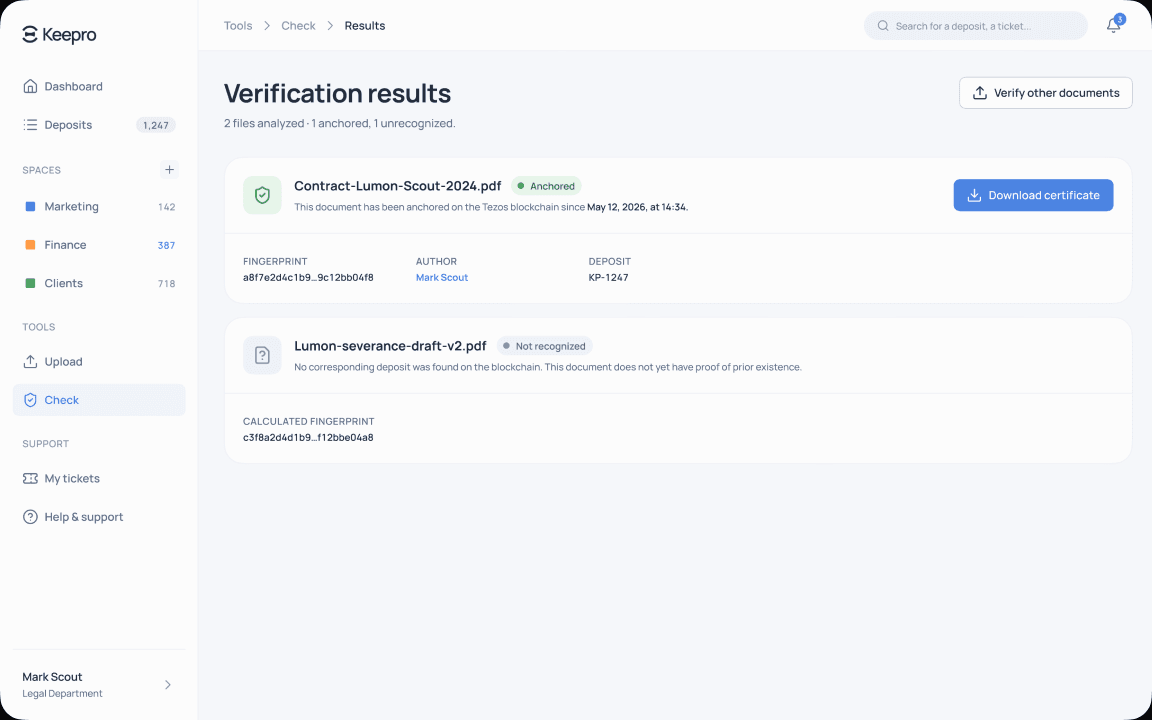Image resolution: width=1152 pixels, height=720 pixels.
Task: Click the Lumon-severance-draft-v2.pdf file name
Action: coord(390,346)
